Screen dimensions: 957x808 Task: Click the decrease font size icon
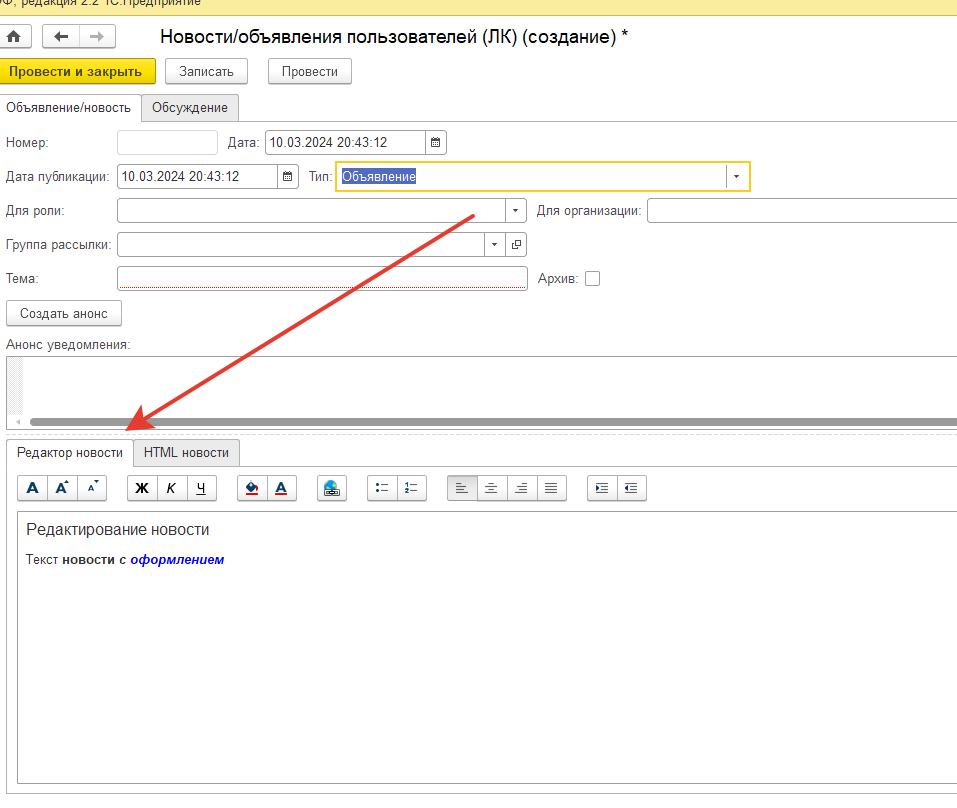[92, 488]
